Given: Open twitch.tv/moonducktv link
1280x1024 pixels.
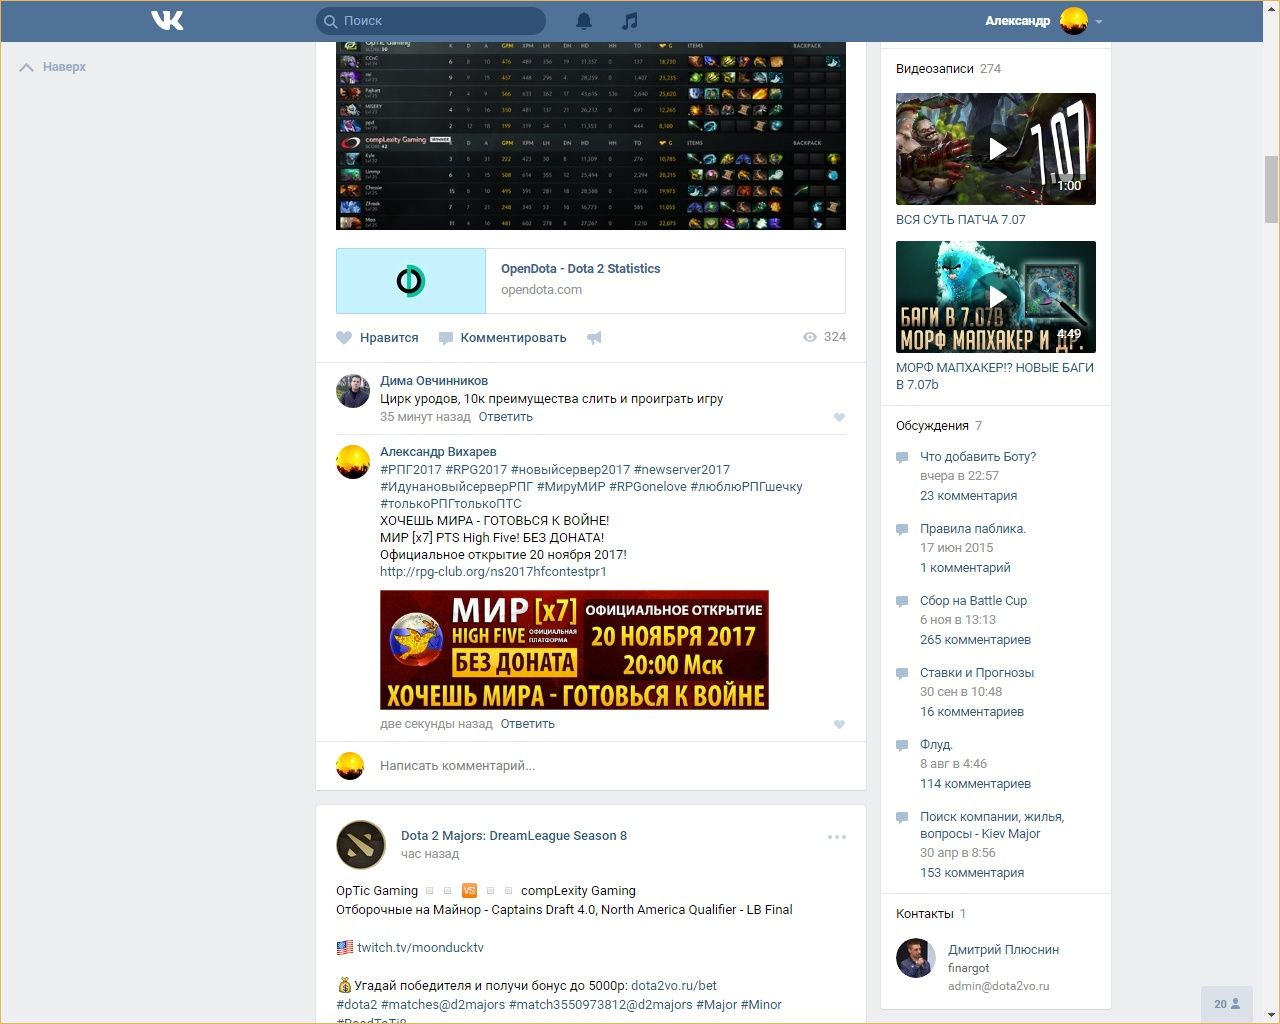Looking at the screenshot, I should (x=420, y=948).
